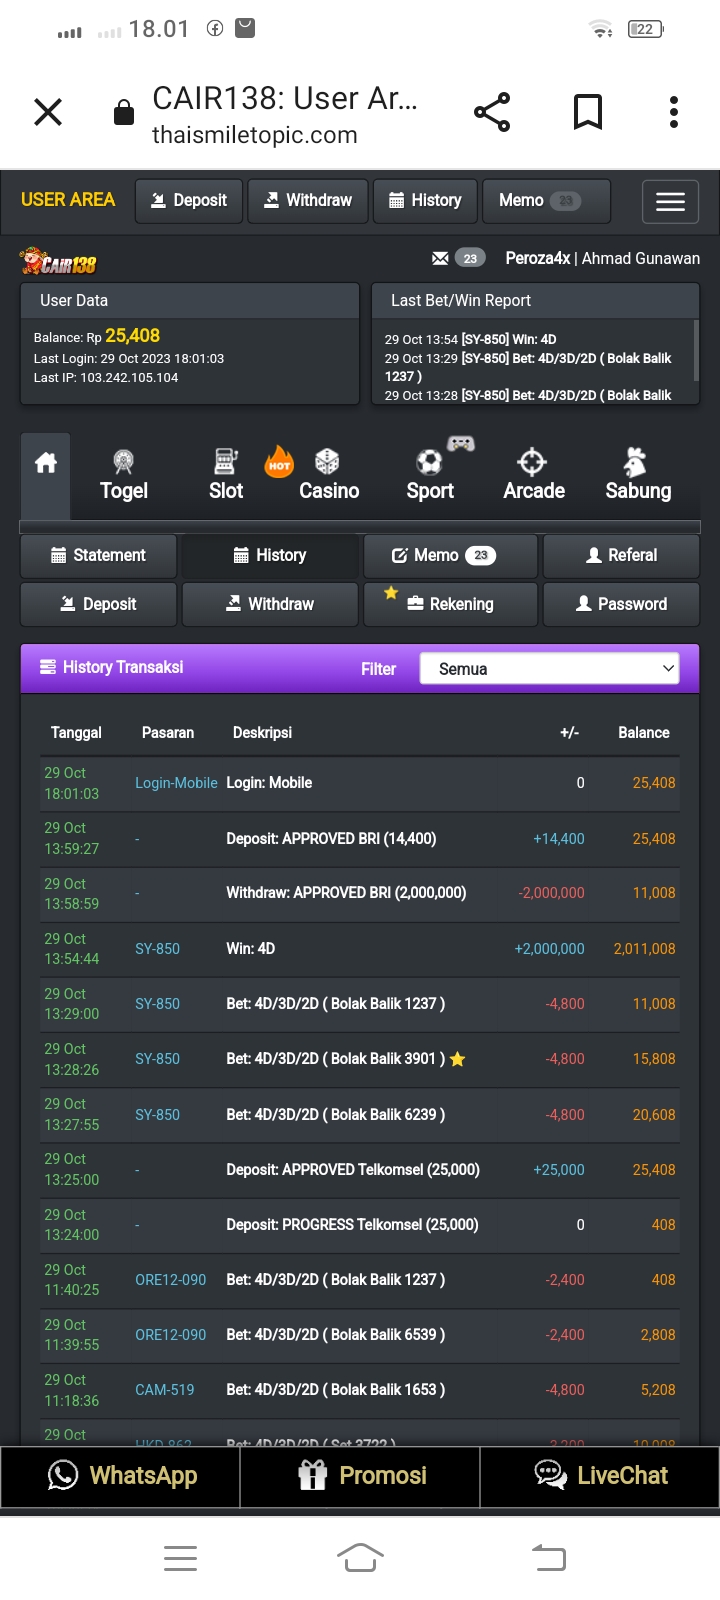Click the Tanggal column header
720x1600 pixels.
point(76,733)
